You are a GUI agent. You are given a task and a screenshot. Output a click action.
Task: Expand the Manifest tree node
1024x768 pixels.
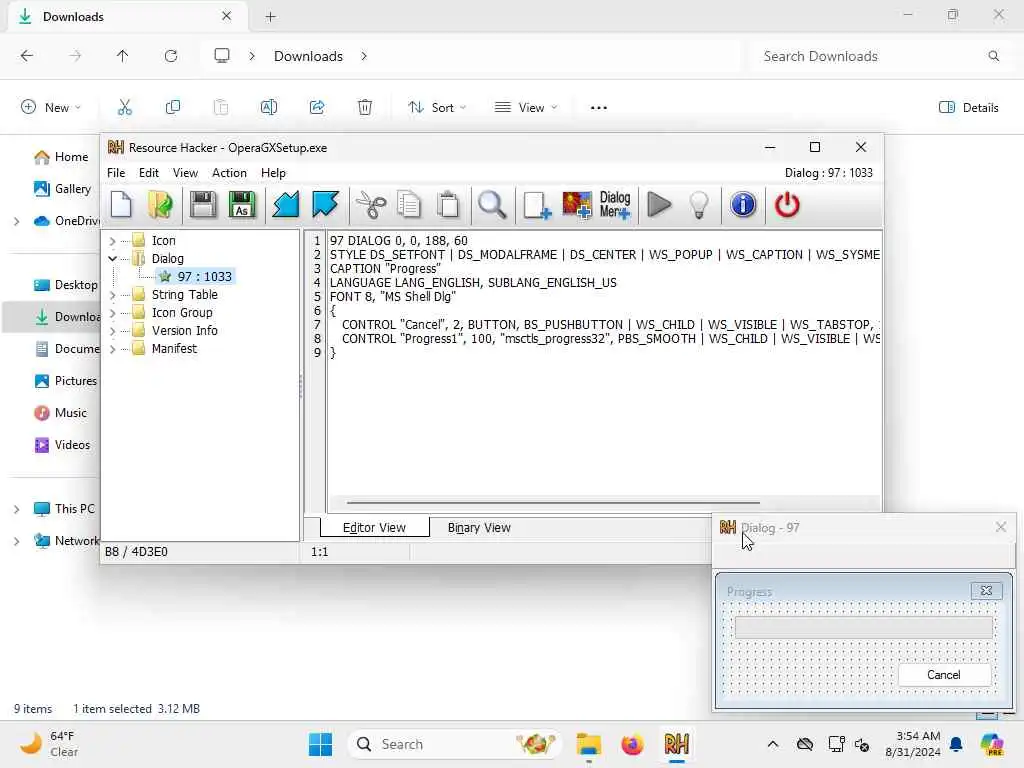[112, 349]
